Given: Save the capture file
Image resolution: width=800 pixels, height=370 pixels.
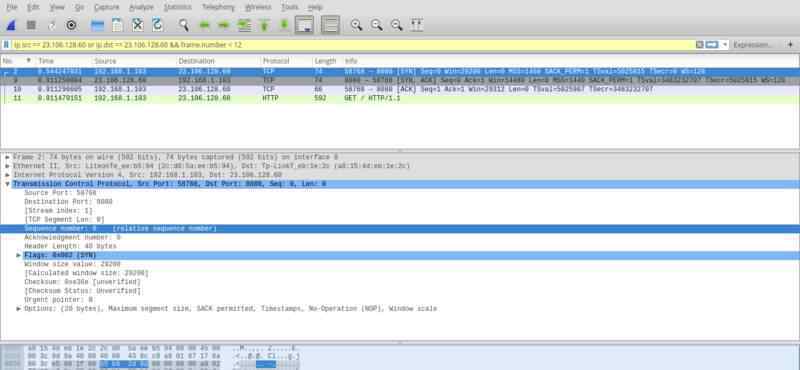Looking at the screenshot, I should click(117, 25).
